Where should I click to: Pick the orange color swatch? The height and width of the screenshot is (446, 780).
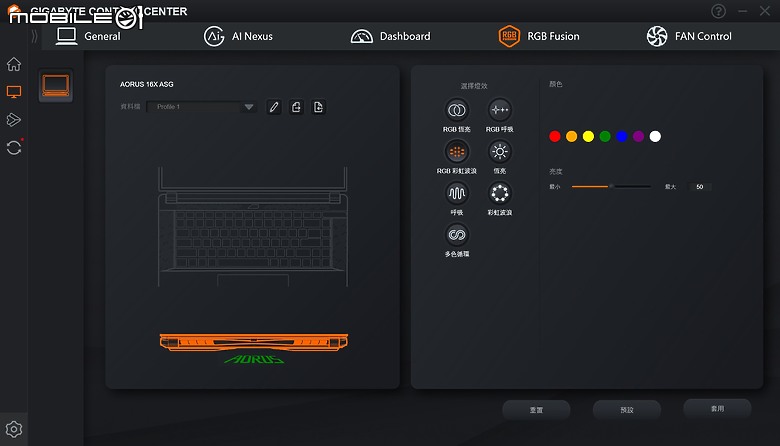point(572,136)
